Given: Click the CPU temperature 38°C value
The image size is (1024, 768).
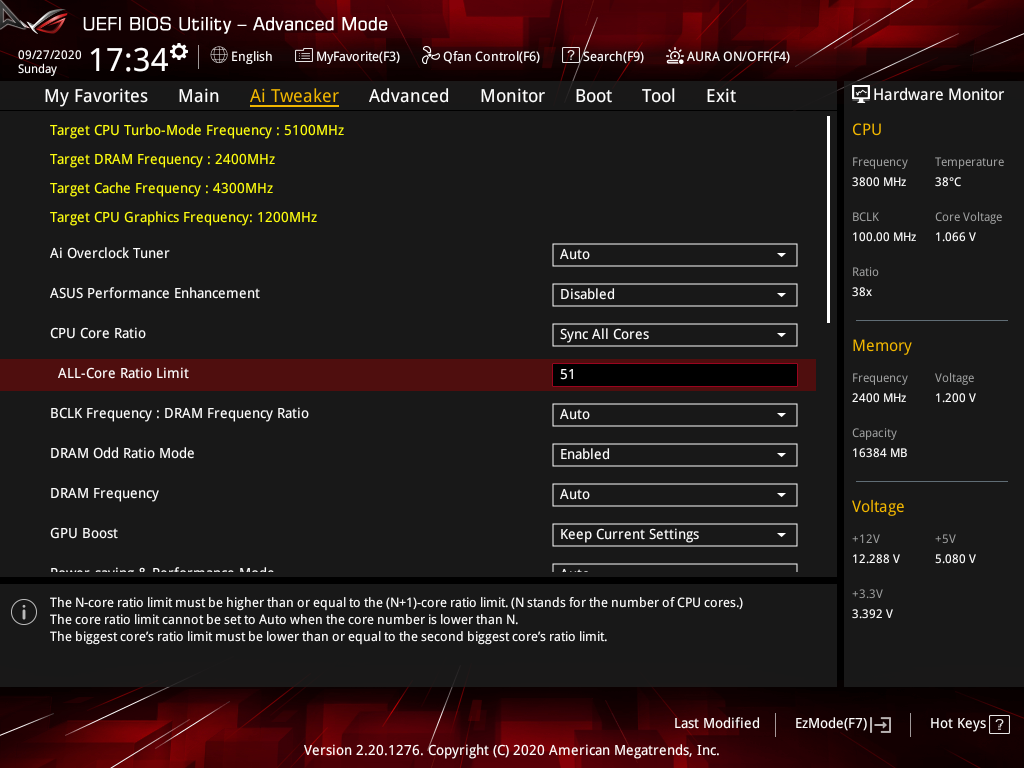Looking at the screenshot, I should click(948, 182).
